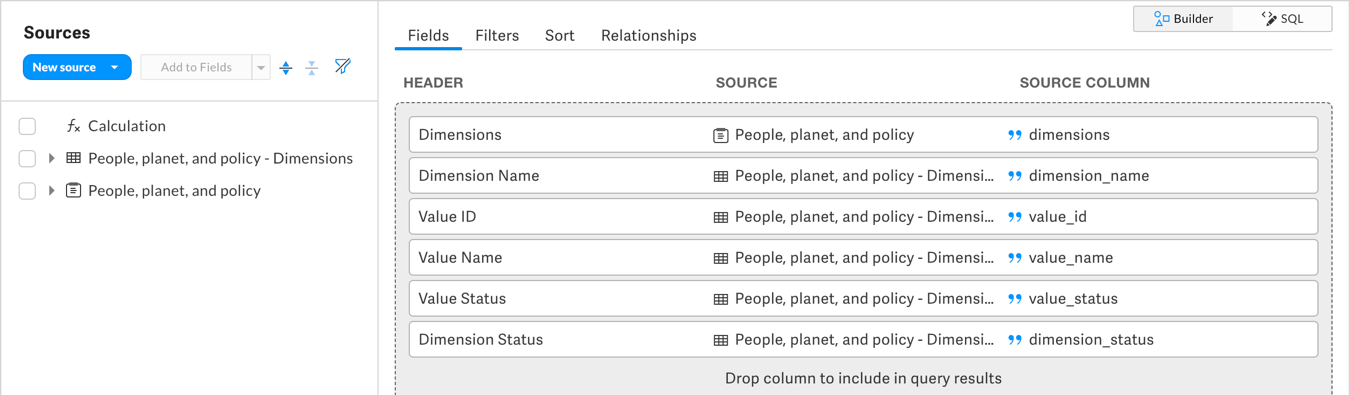
Task: Select the Relationships tab
Action: 649,35
